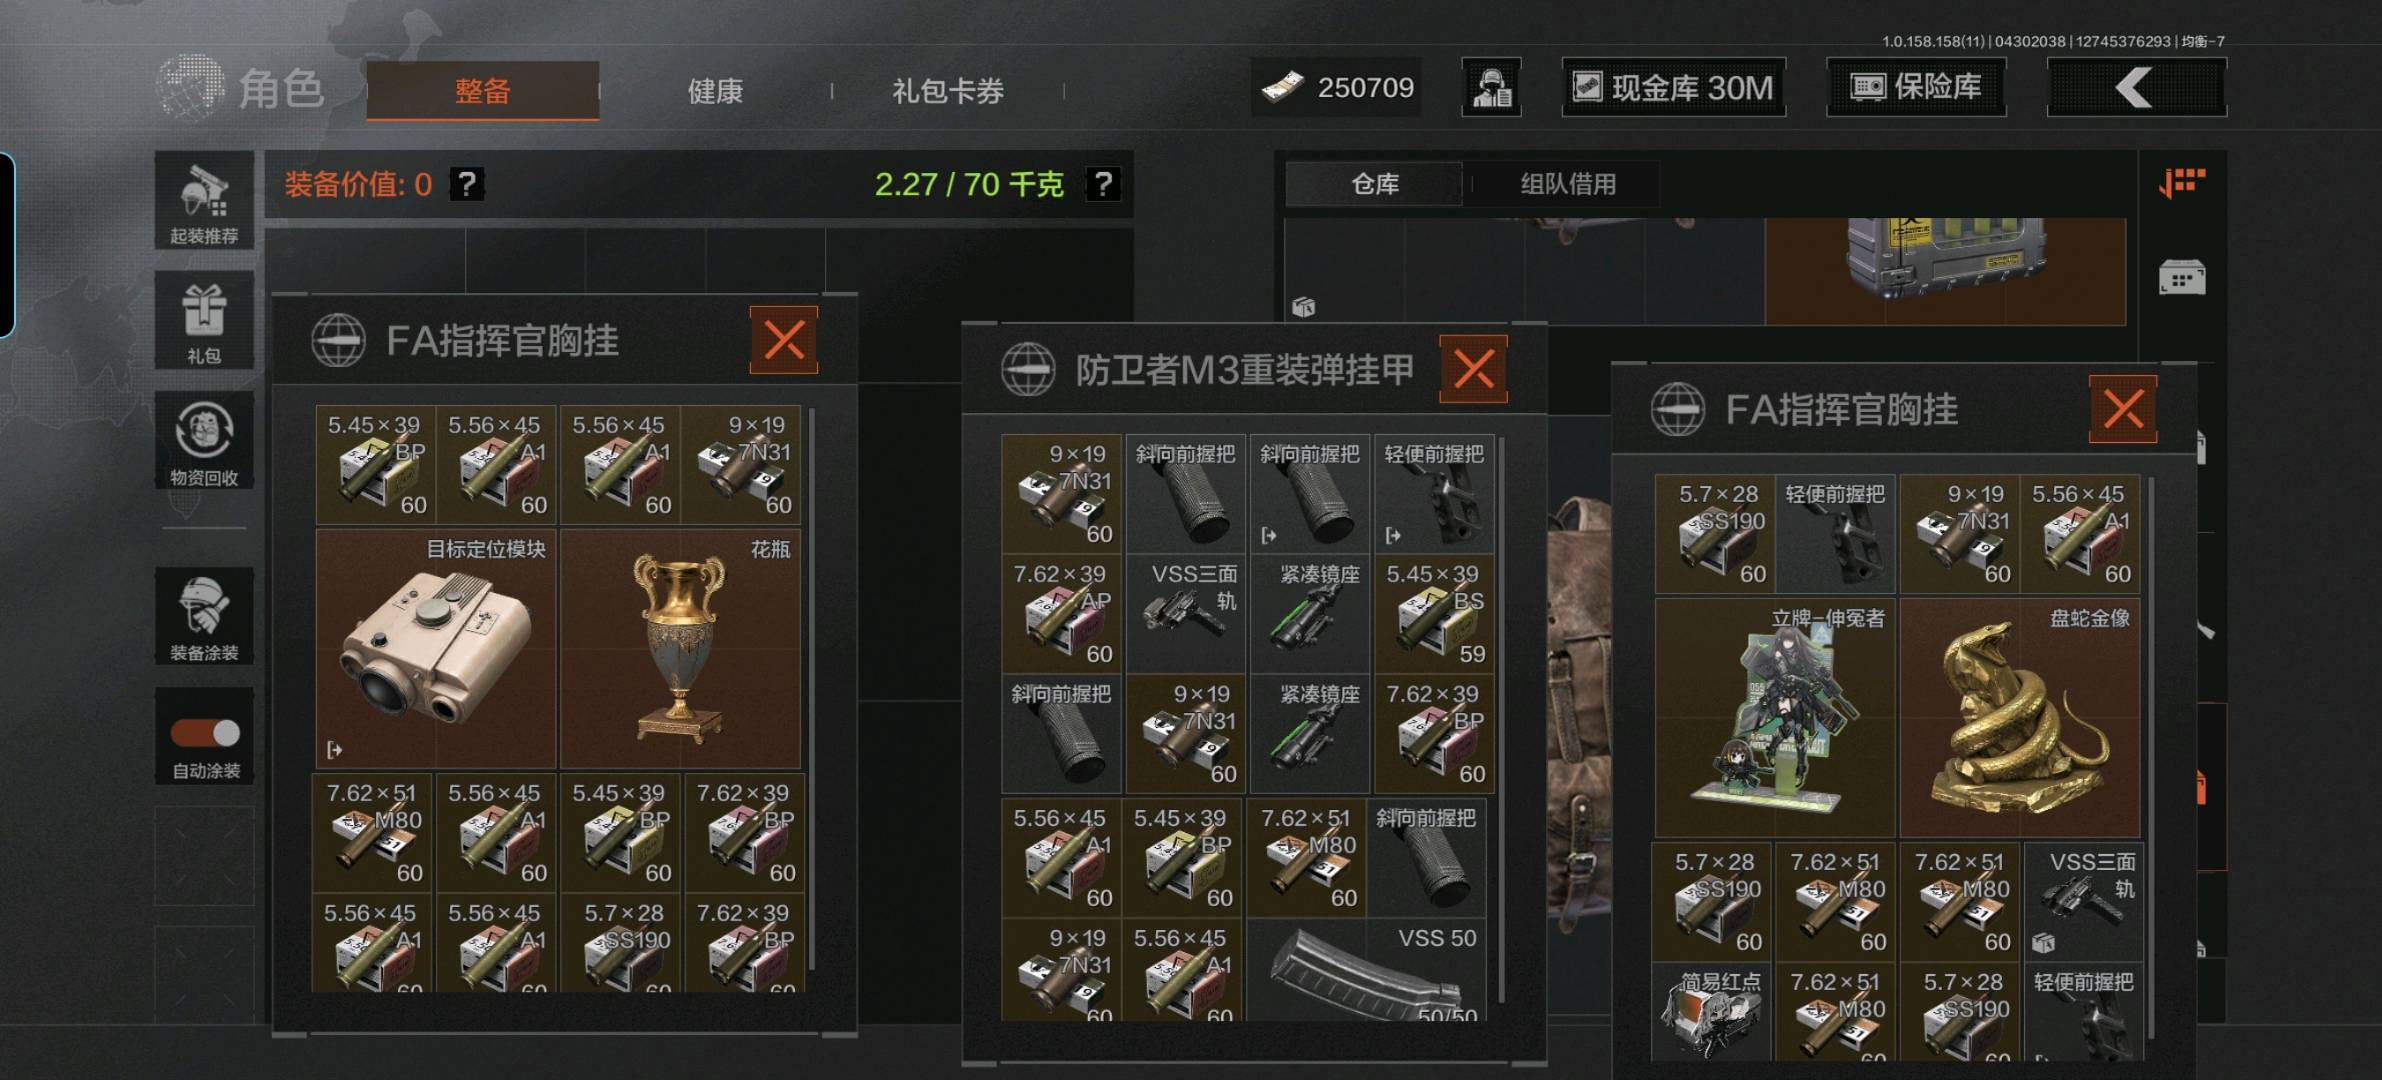Image resolution: width=2382 pixels, height=1080 pixels.
Task: Open the 现金库 30M button
Action: click(x=1674, y=87)
